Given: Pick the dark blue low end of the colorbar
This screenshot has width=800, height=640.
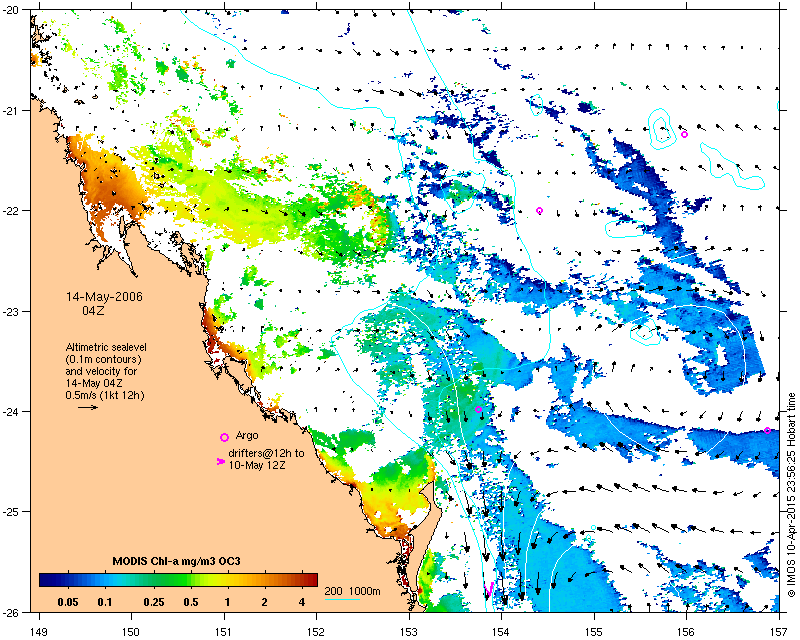Looking at the screenshot, I should pos(46,580).
